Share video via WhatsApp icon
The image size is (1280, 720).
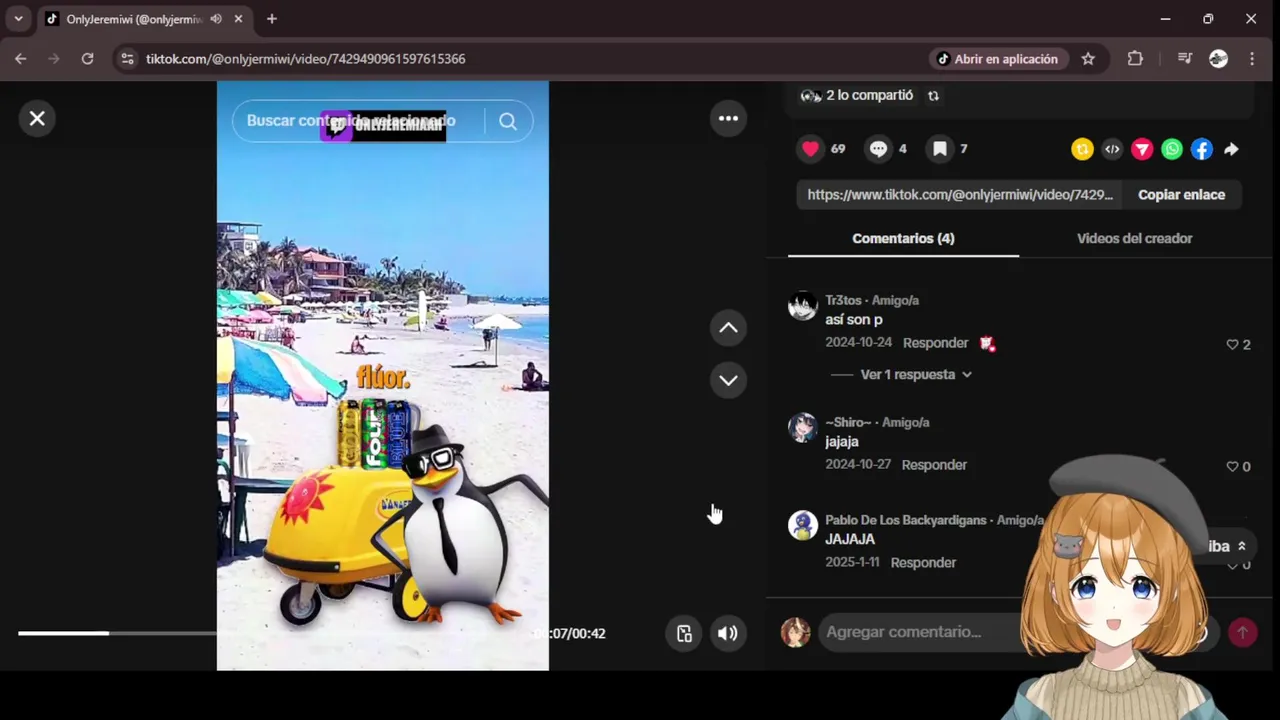point(1172,149)
